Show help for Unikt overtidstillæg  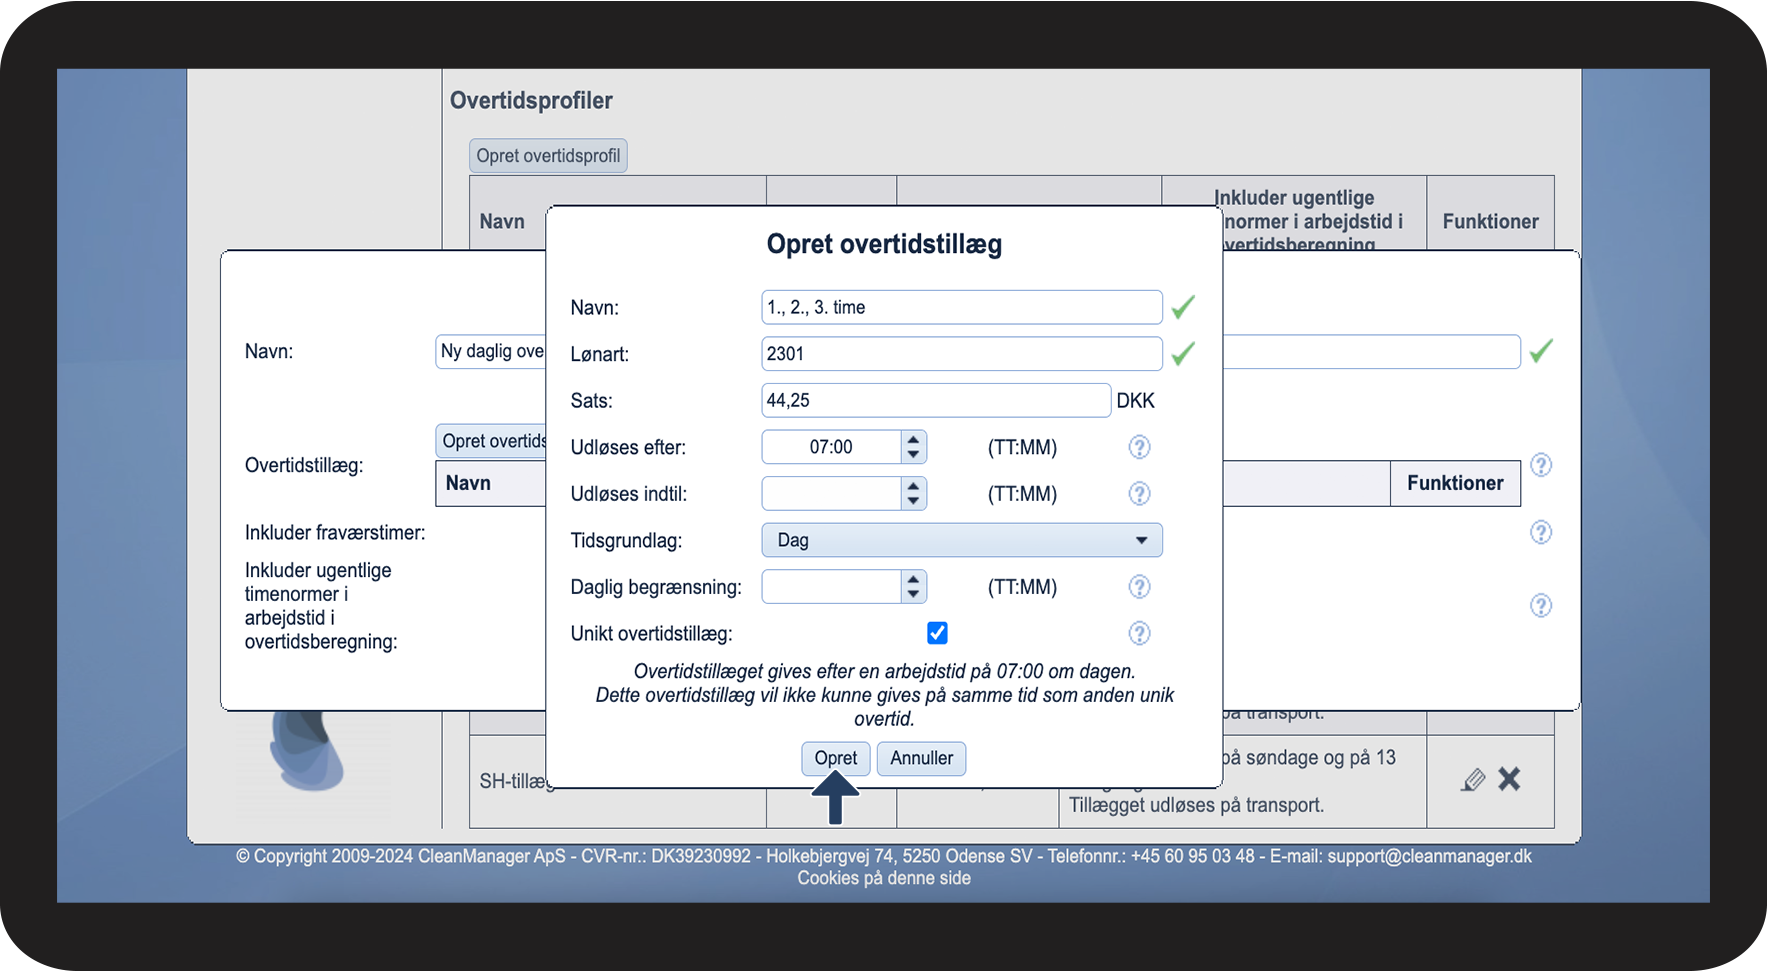tap(1139, 633)
